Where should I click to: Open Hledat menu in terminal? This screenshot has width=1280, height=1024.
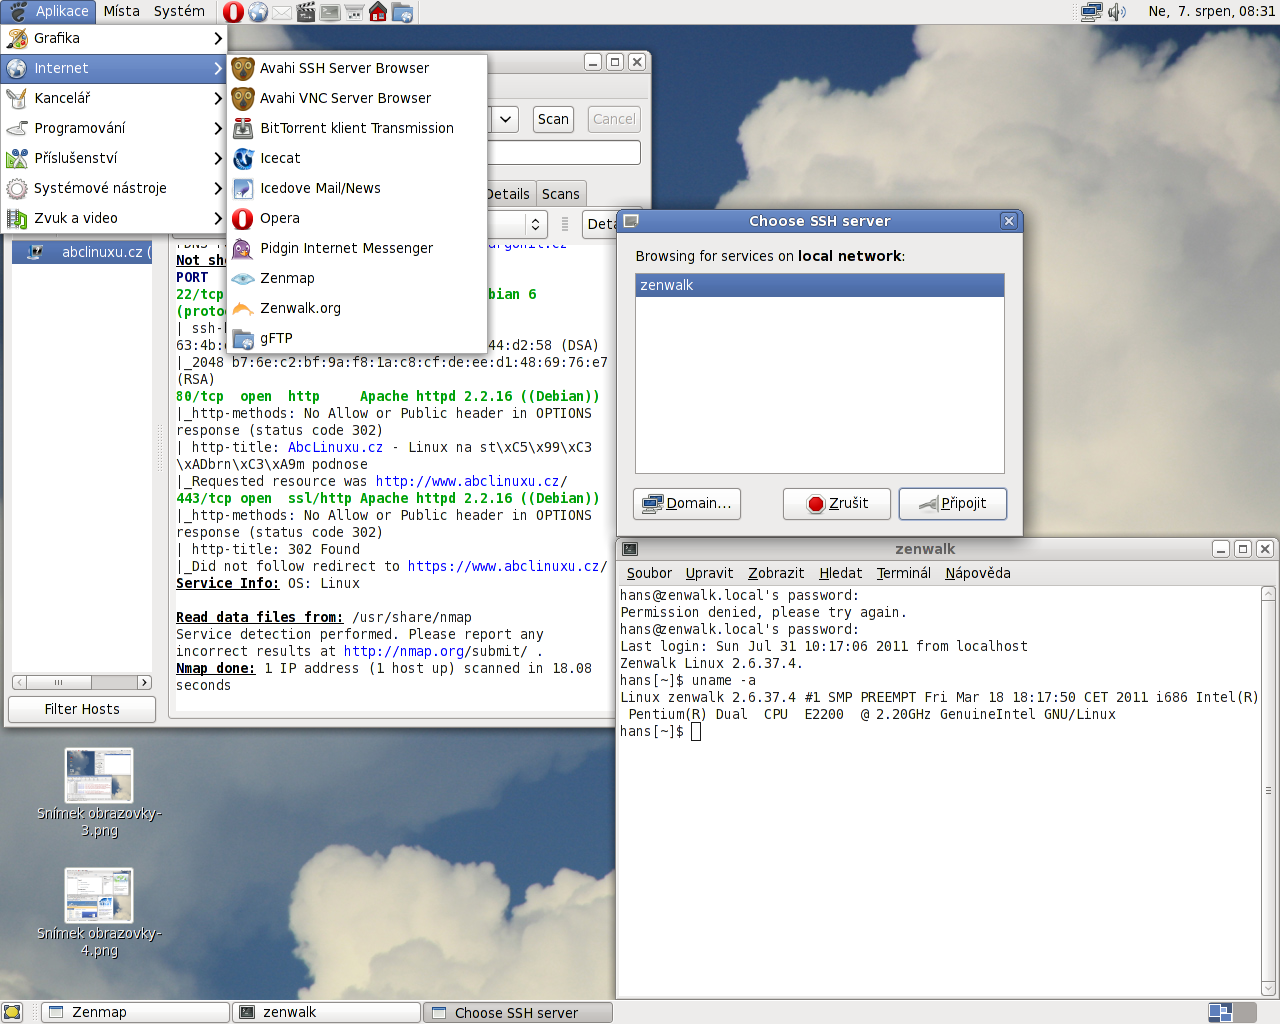[840, 573]
